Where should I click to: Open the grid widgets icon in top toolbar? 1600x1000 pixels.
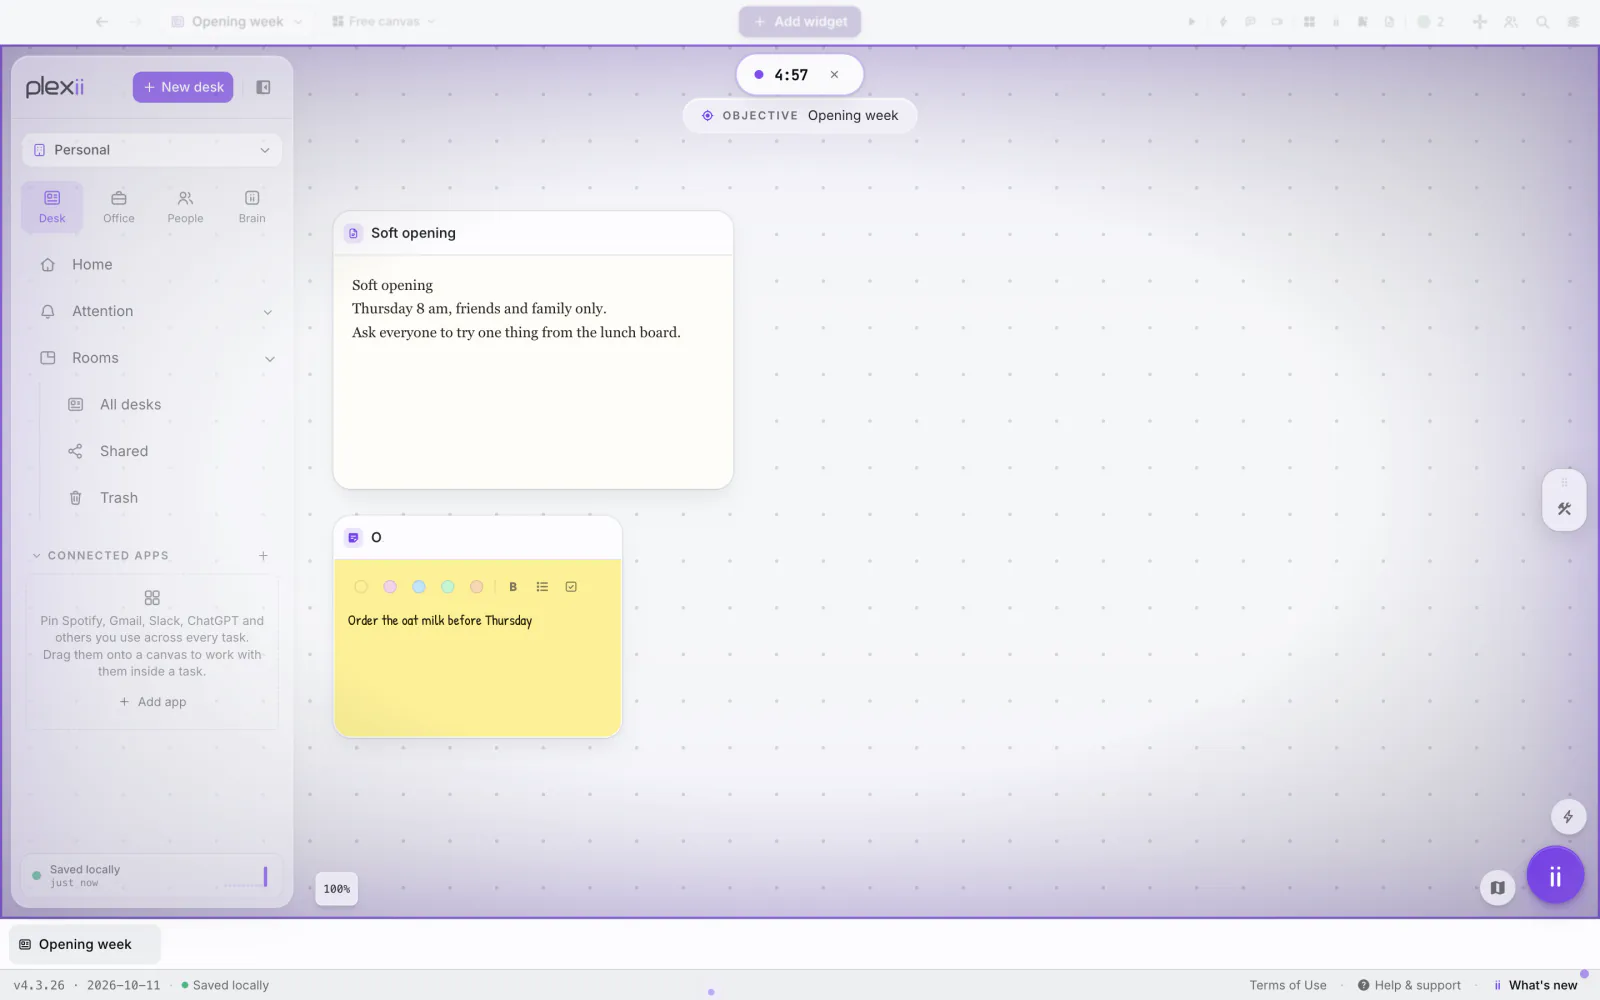coord(1309,21)
